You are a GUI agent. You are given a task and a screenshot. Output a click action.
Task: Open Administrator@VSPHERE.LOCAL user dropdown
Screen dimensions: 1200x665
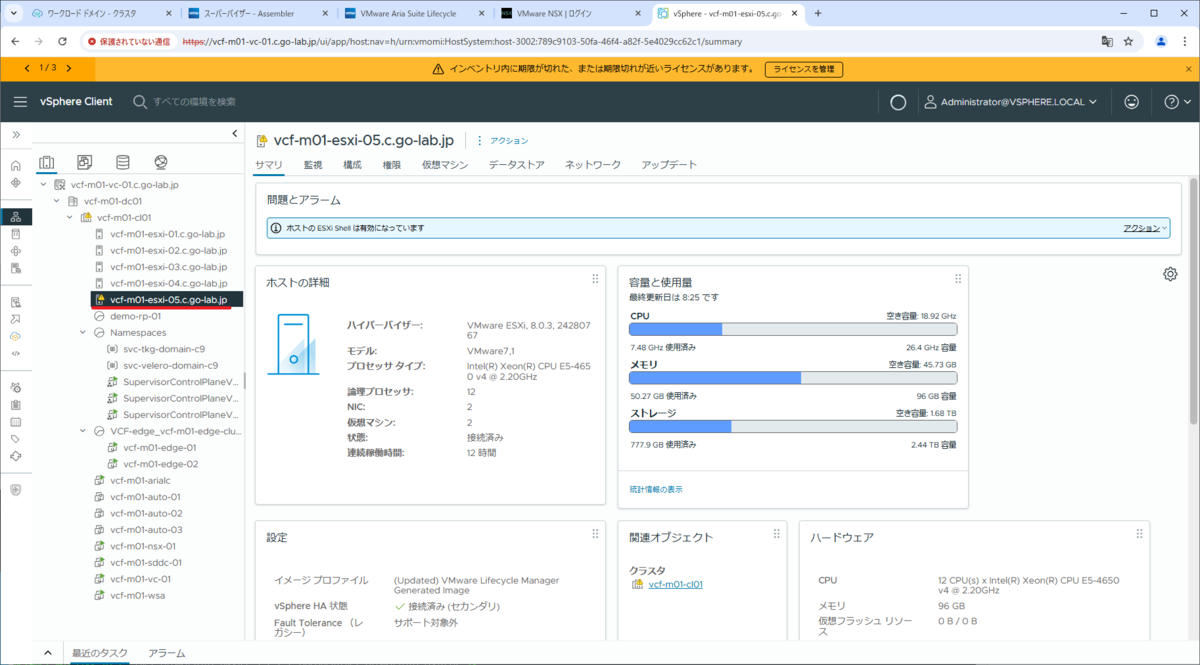(1010, 102)
